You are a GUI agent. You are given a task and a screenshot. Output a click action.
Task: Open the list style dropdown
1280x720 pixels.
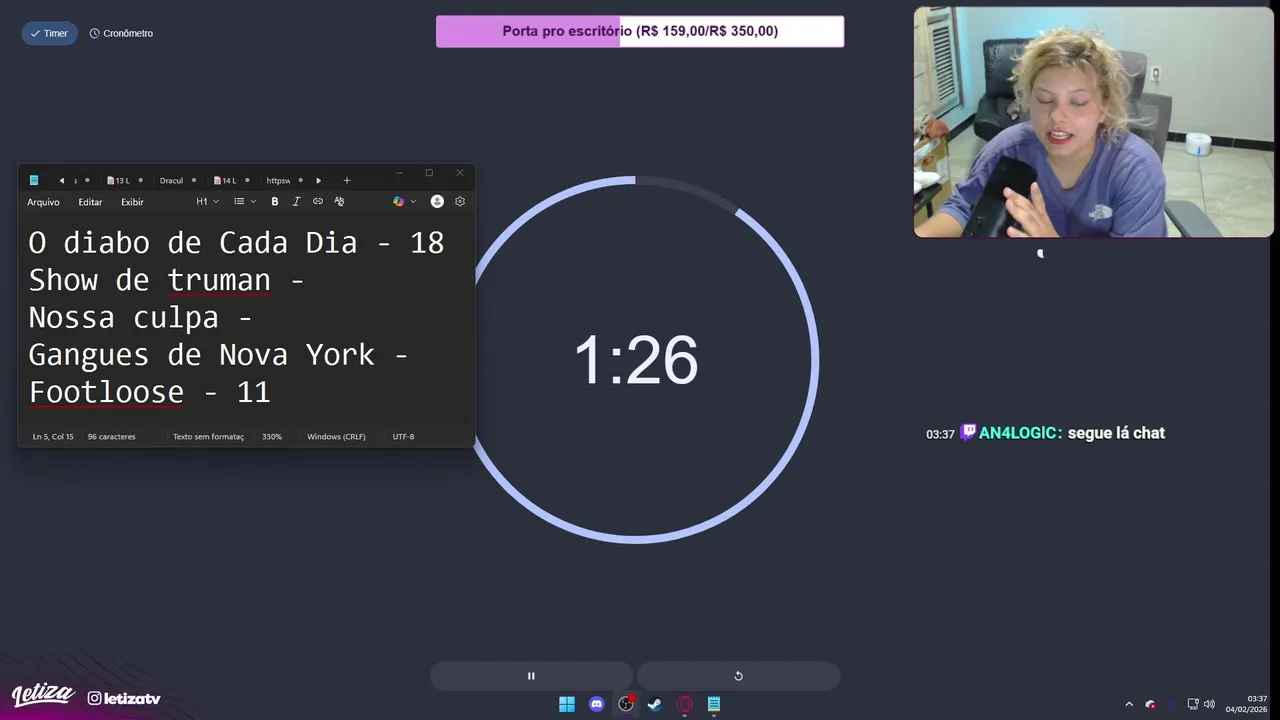245,201
